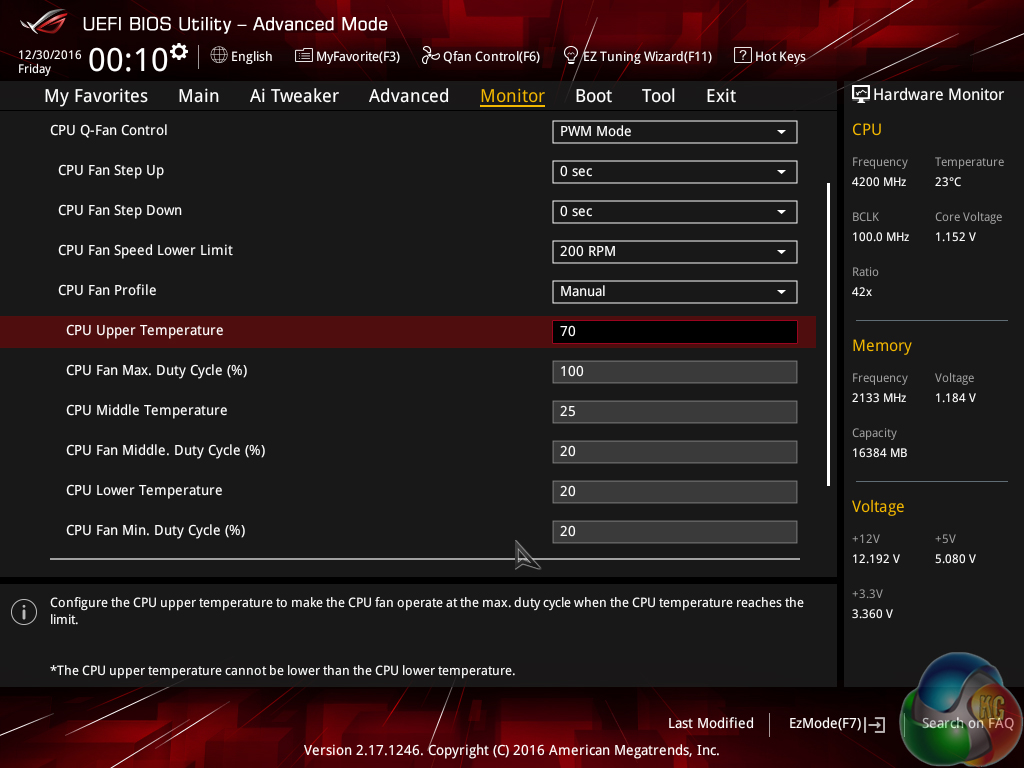Click the 4200 MHz CPU frequency value
1024x768 pixels.
878,182
